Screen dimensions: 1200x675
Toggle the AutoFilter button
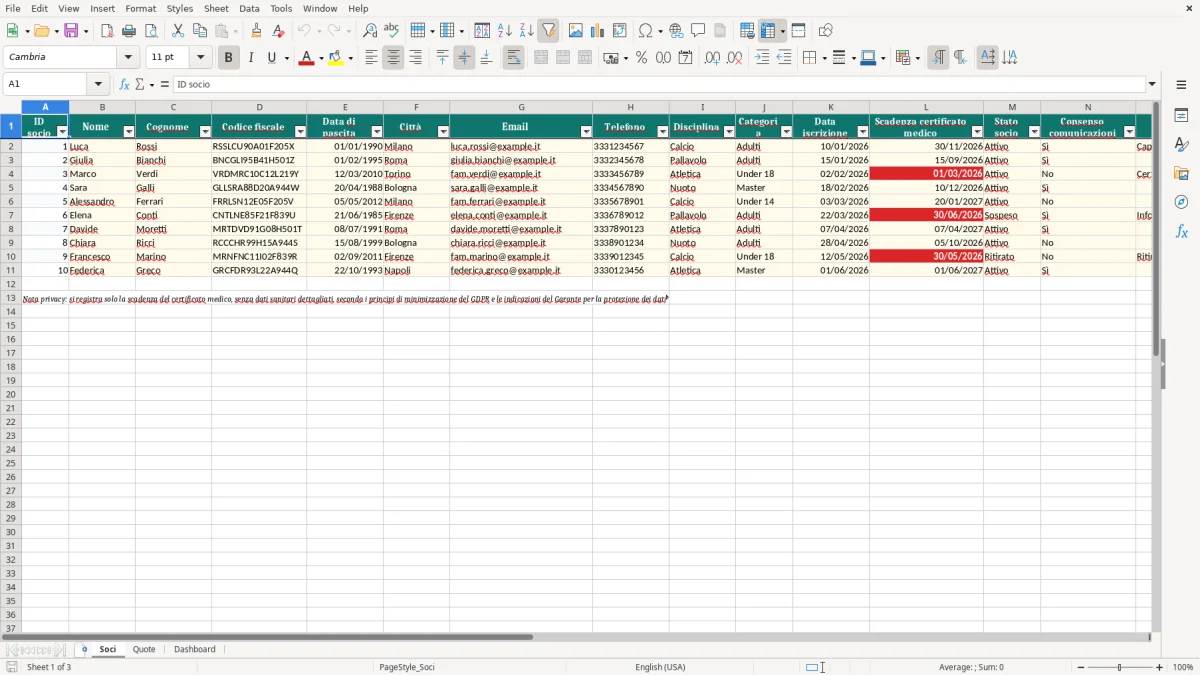click(549, 31)
